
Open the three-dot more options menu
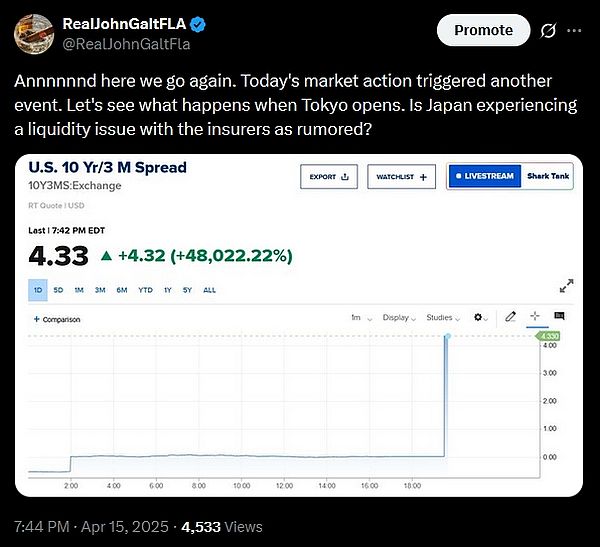click(573, 30)
